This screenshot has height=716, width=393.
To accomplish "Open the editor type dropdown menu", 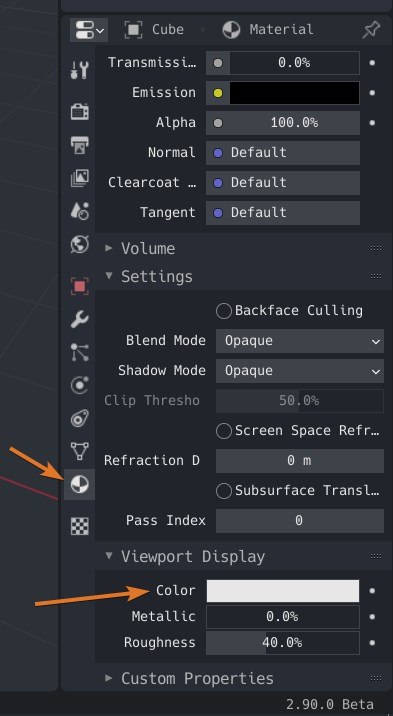I will (x=89, y=30).
